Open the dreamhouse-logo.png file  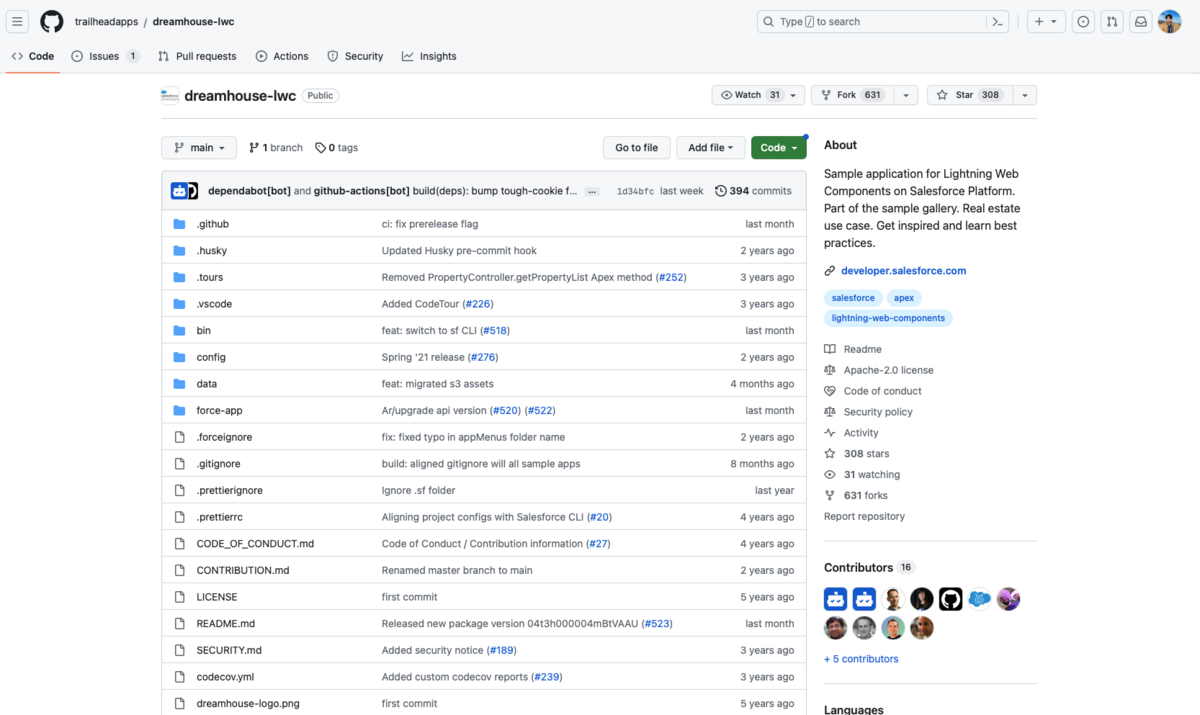pos(248,703)
